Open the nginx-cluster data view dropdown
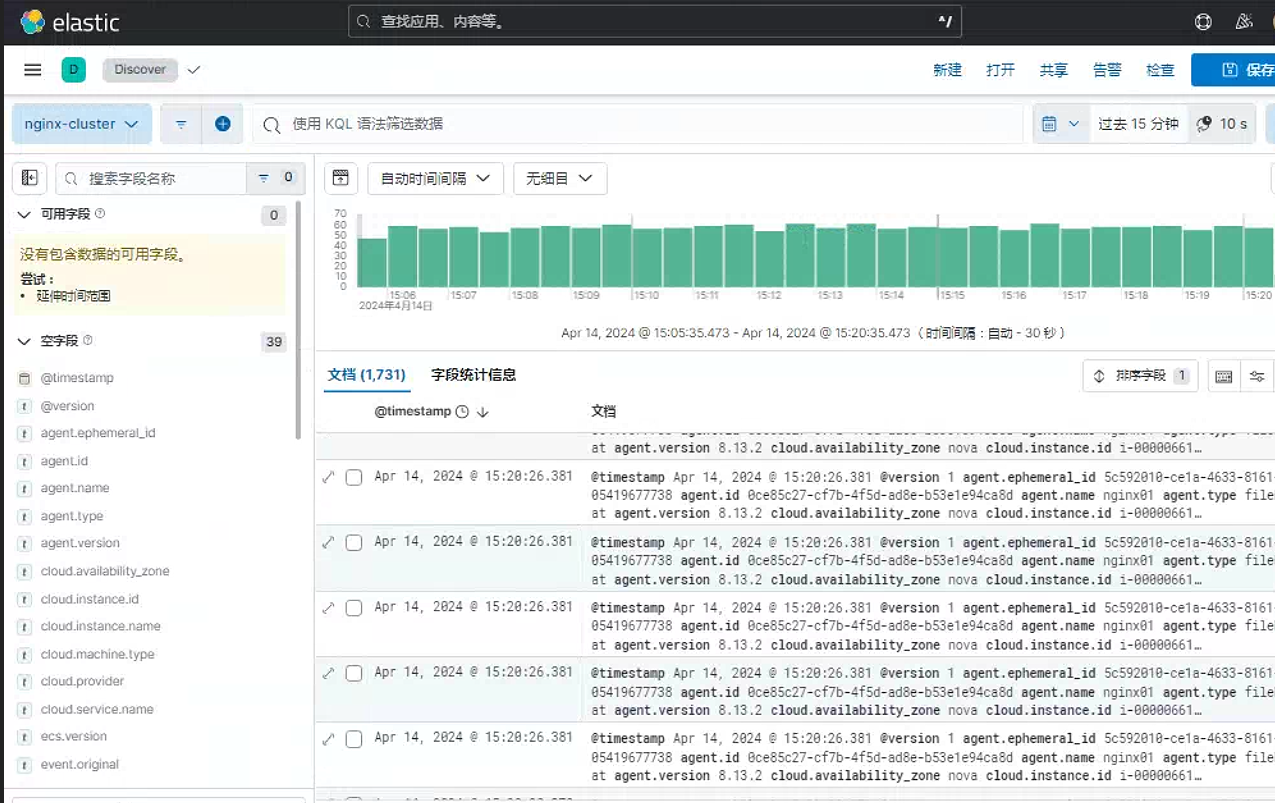 [x=82, y=124]
